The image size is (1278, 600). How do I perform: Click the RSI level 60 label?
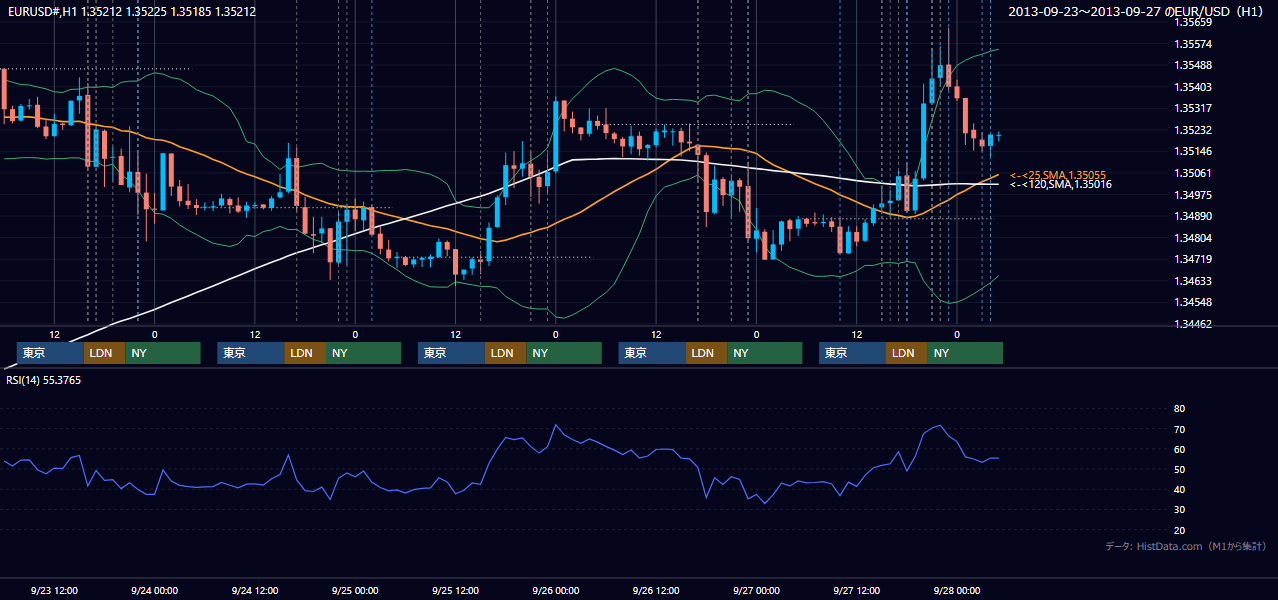pyautogui.click(x=1179, y=449)
